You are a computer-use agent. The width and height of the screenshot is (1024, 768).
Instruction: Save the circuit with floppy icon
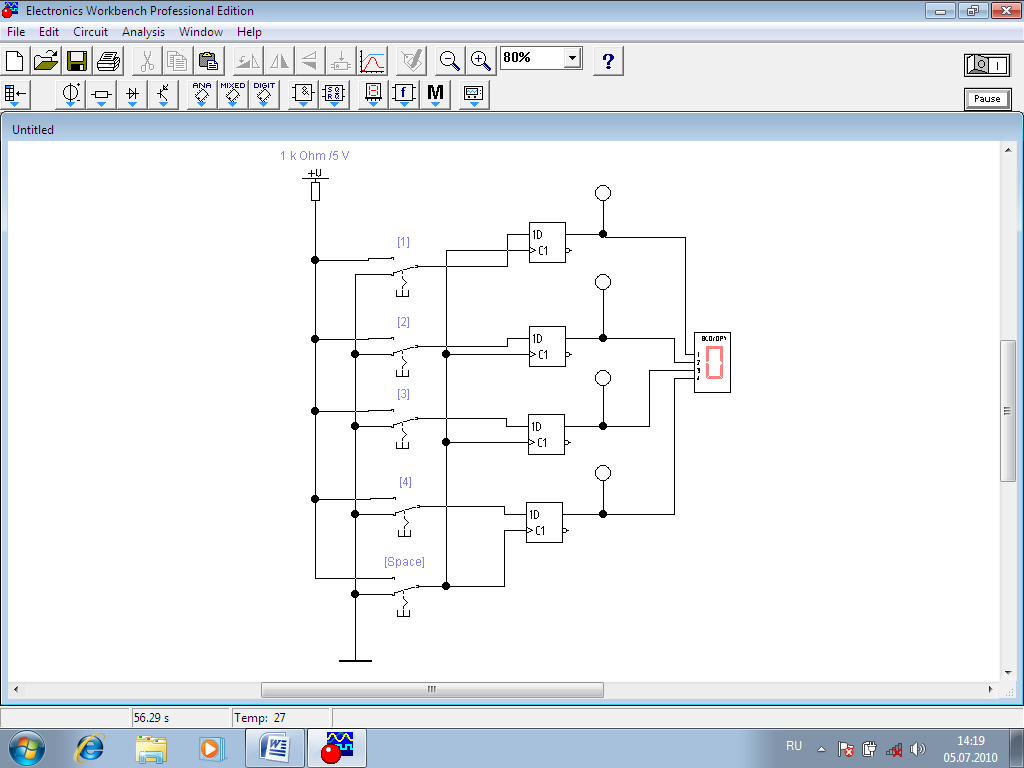click(77, 61)
